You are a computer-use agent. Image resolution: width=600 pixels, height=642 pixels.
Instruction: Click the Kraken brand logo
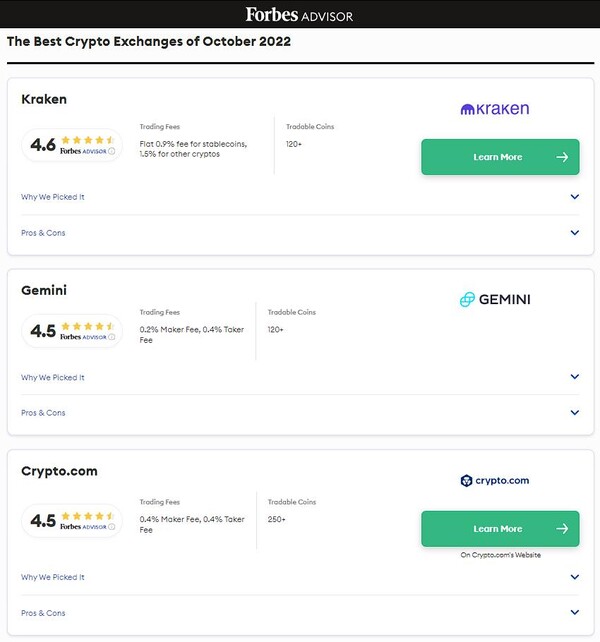click(x=494, y=109)
